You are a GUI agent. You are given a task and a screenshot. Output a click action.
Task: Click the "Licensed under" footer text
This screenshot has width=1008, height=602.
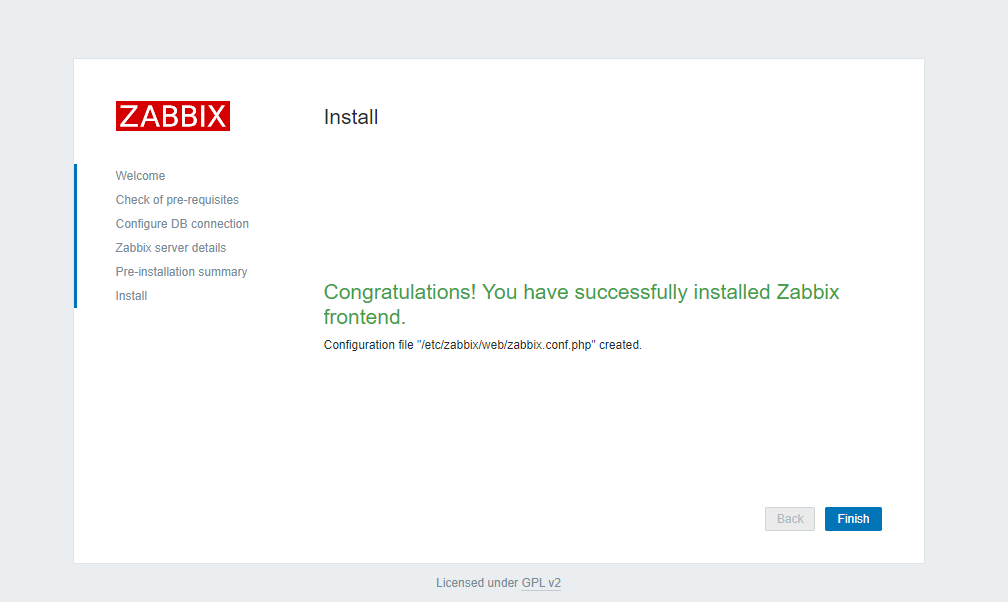point(477,583)
